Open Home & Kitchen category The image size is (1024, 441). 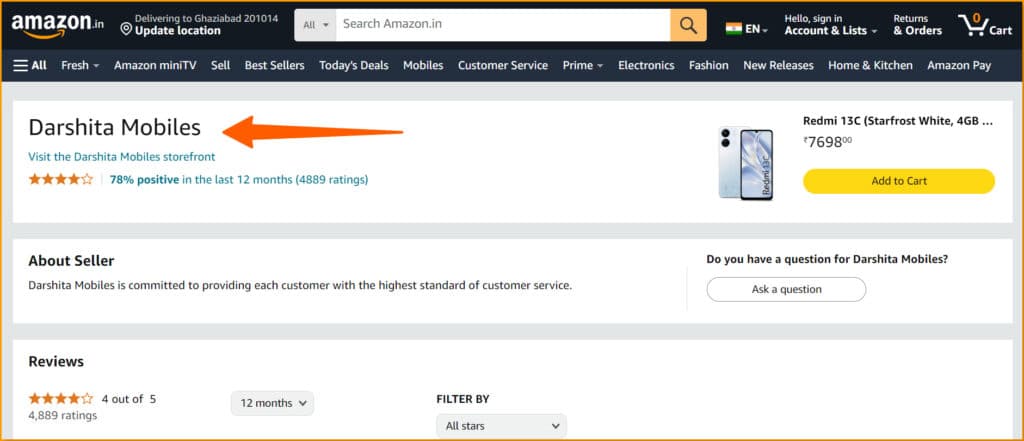[871, 65]
